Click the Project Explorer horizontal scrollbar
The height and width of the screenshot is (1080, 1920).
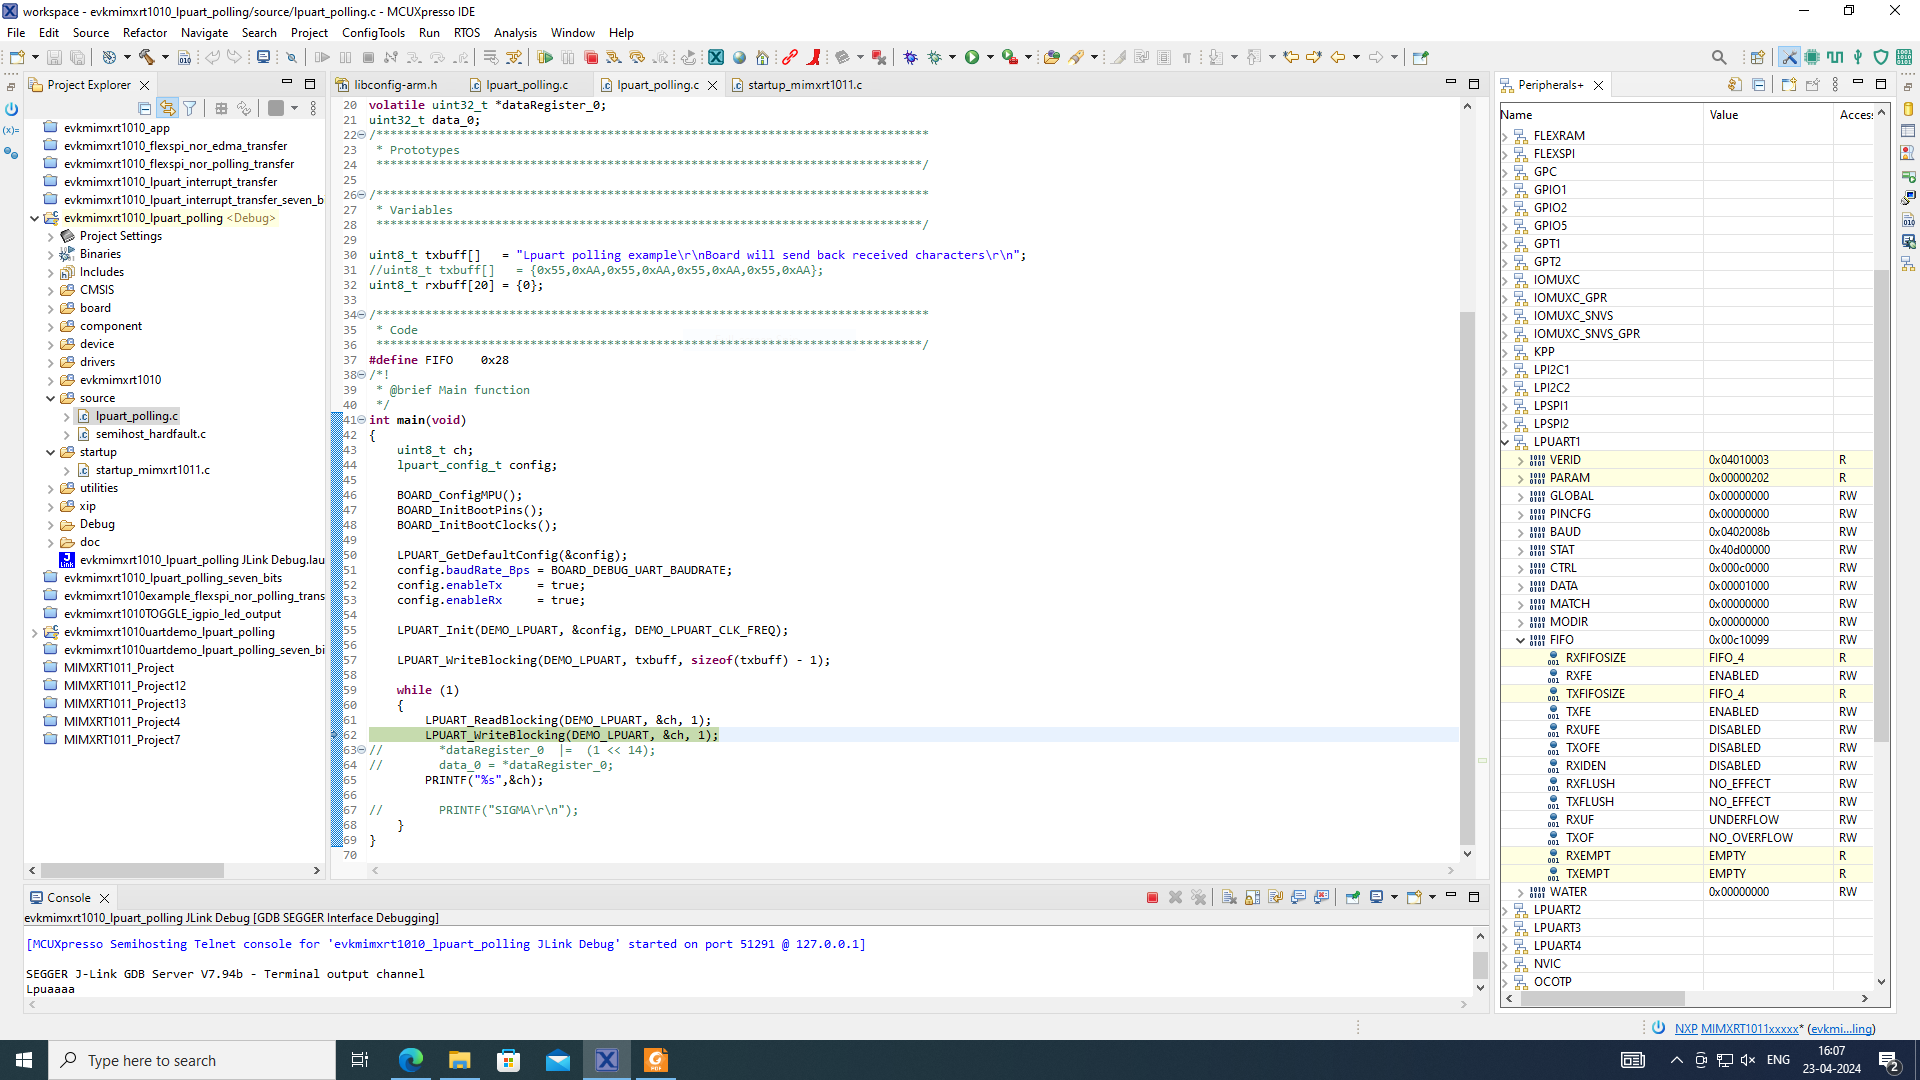click(x=132, y=871)
